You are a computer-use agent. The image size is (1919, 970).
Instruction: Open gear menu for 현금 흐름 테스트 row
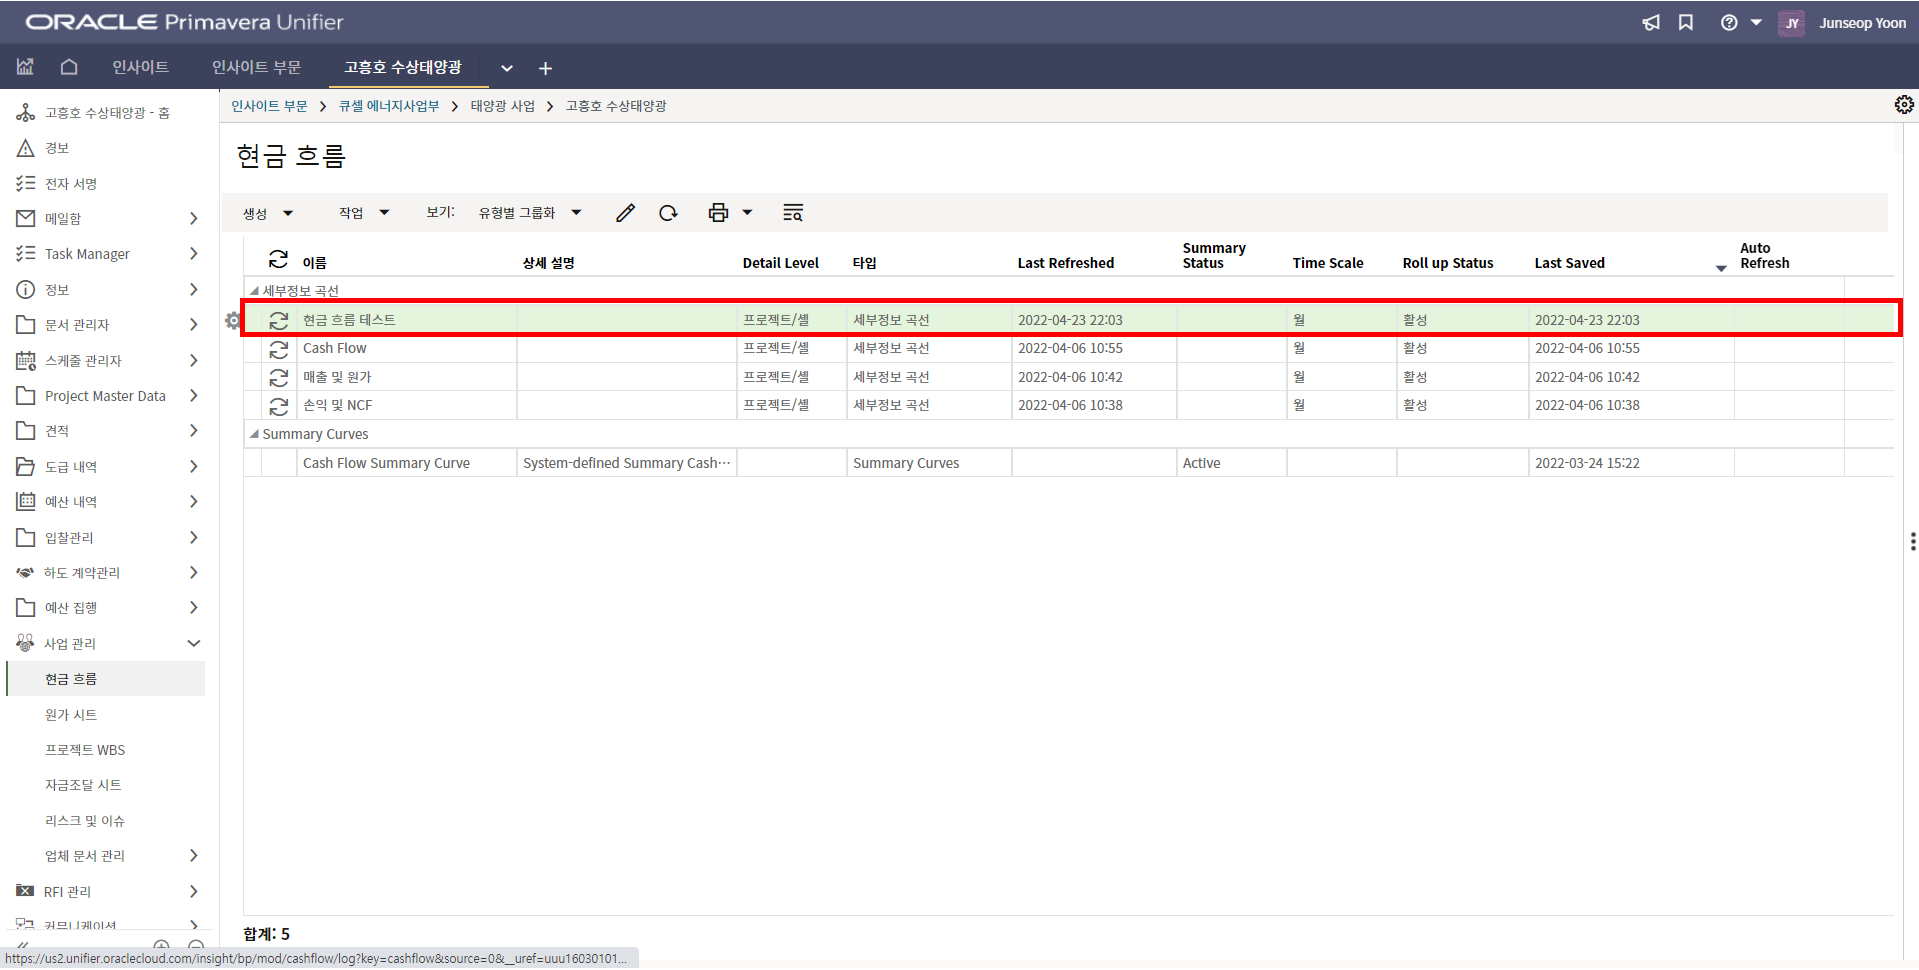tap(233, 321)
